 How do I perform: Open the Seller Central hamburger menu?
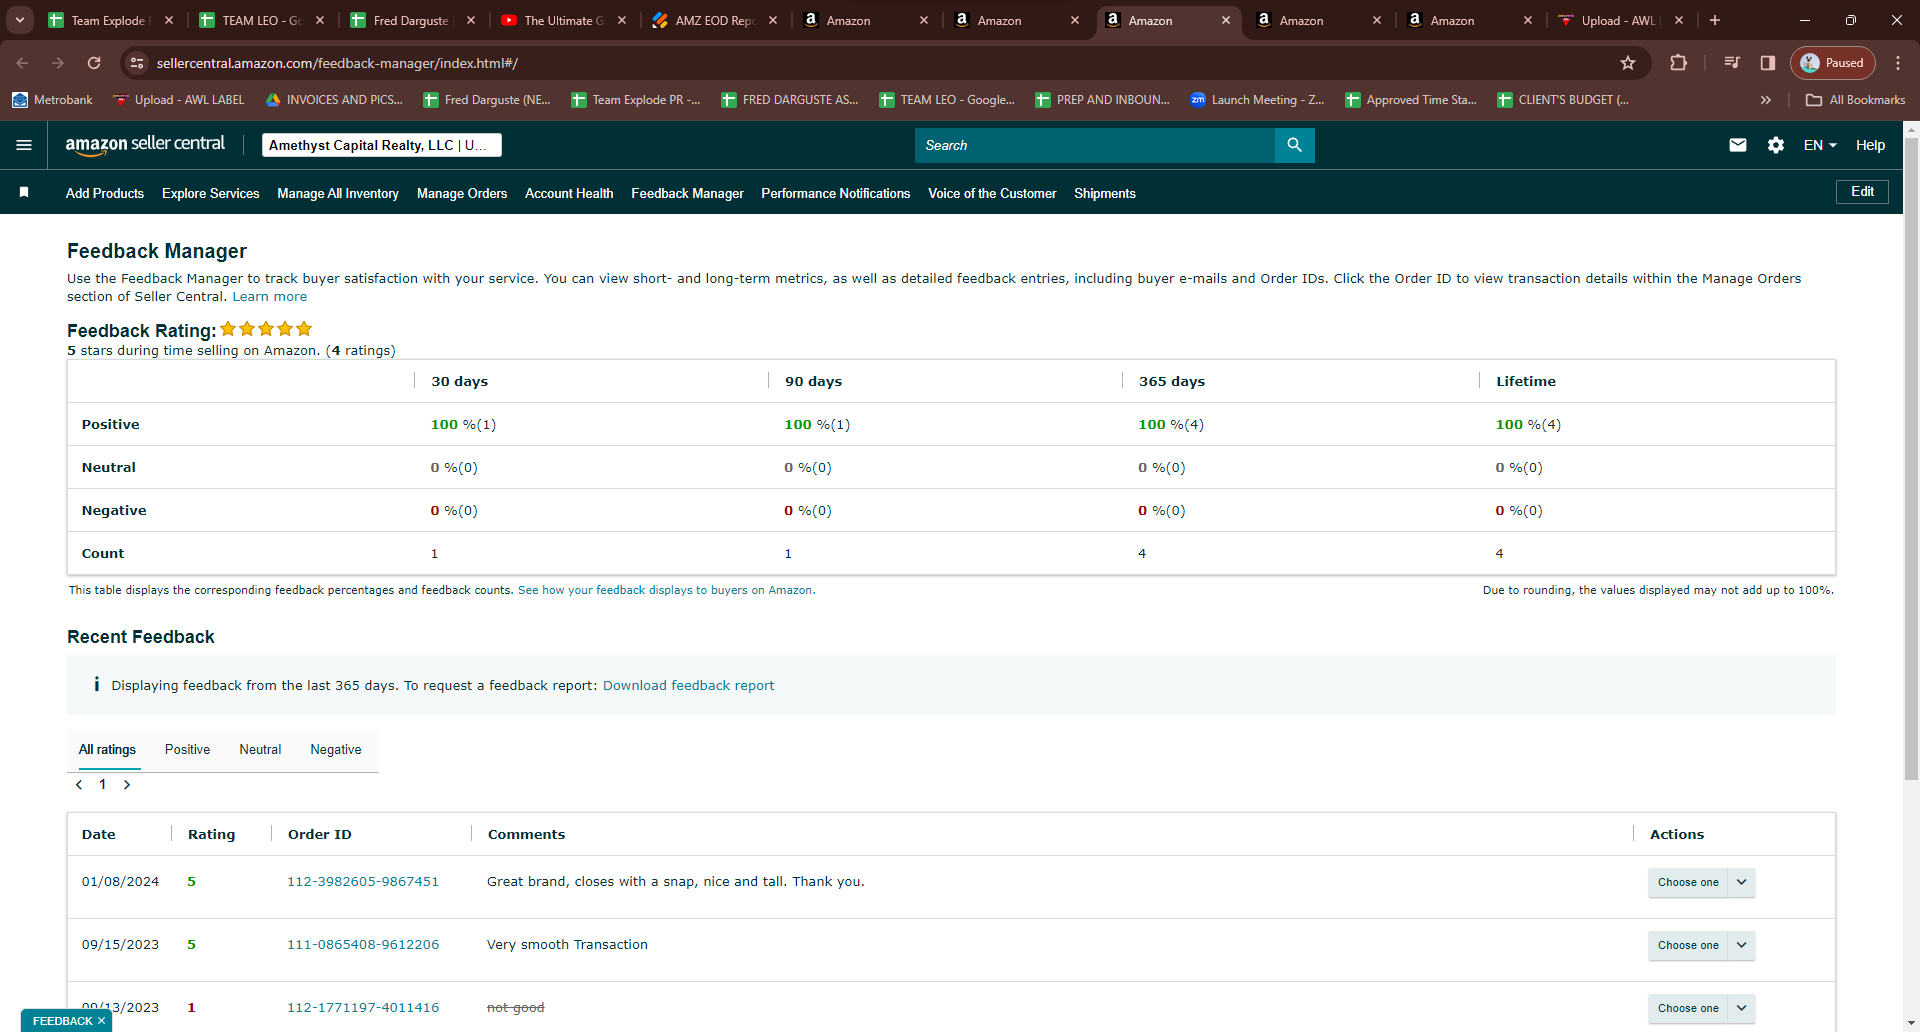click(x=24, y=145)
